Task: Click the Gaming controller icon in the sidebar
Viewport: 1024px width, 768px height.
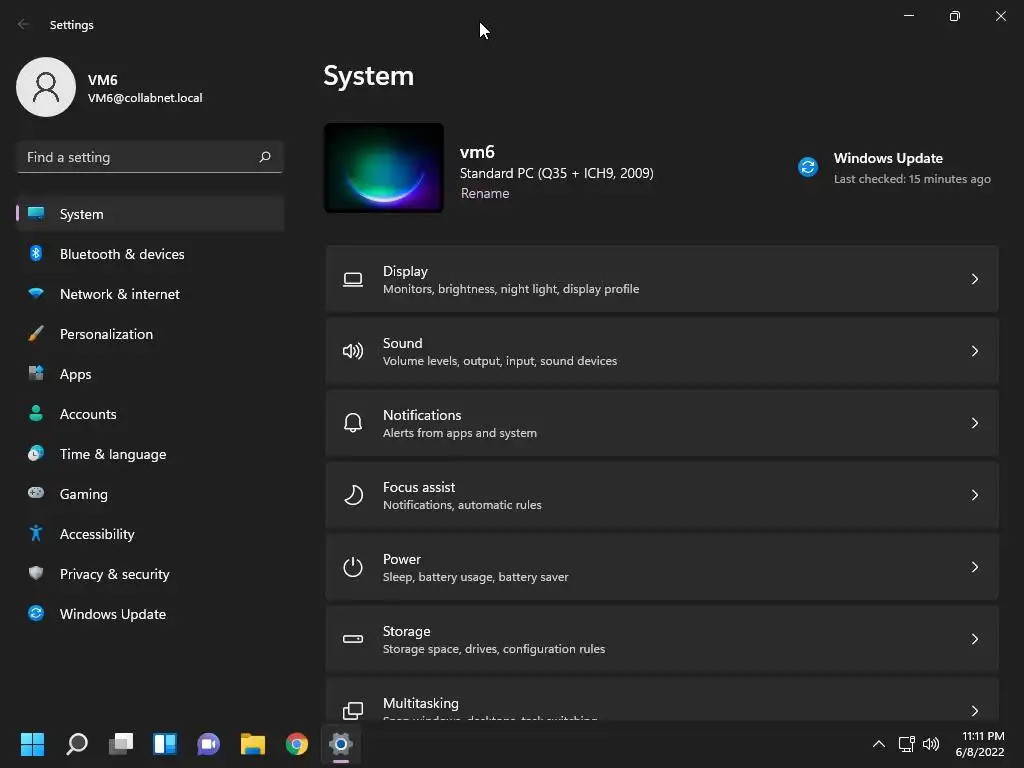Action: [x=36, y=493]
